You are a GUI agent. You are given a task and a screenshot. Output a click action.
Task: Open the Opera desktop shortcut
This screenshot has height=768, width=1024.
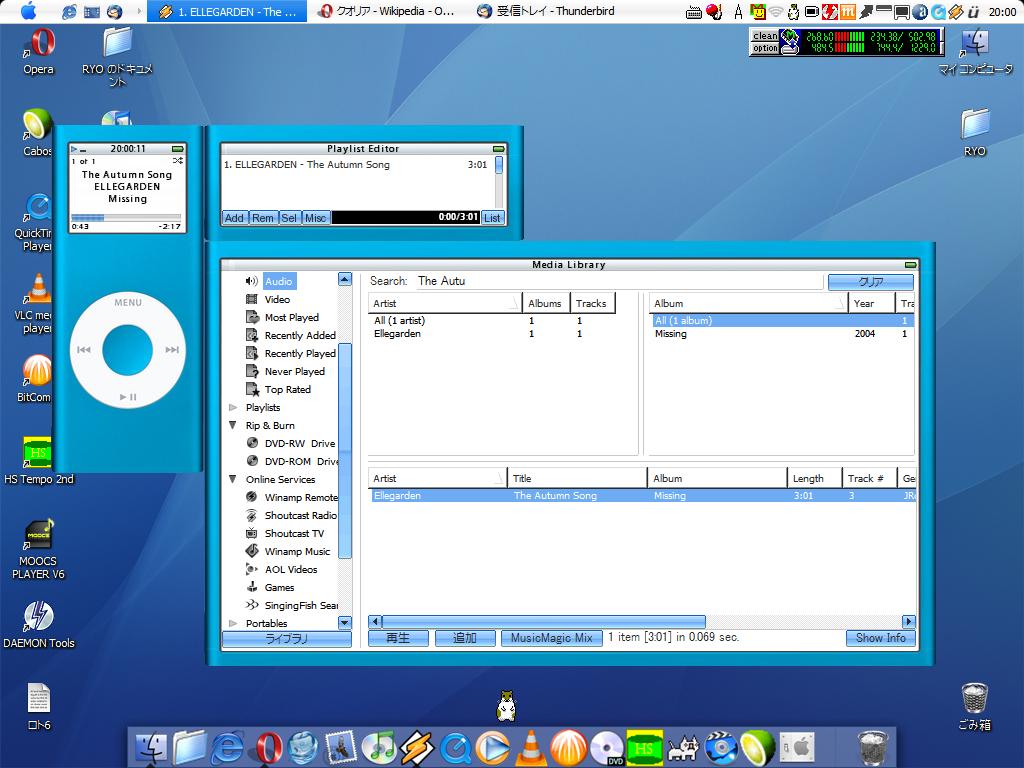[x=39, y=51]
